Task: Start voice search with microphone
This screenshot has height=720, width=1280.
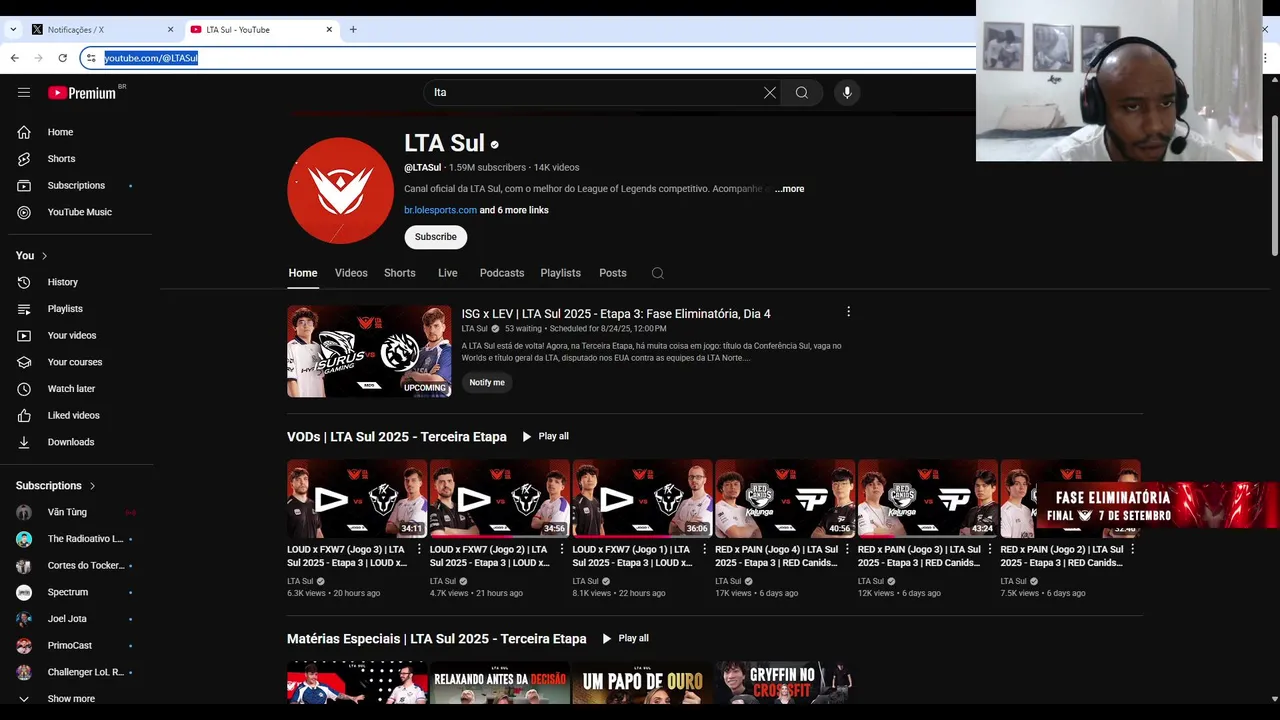Action: (x=847, y=92)
